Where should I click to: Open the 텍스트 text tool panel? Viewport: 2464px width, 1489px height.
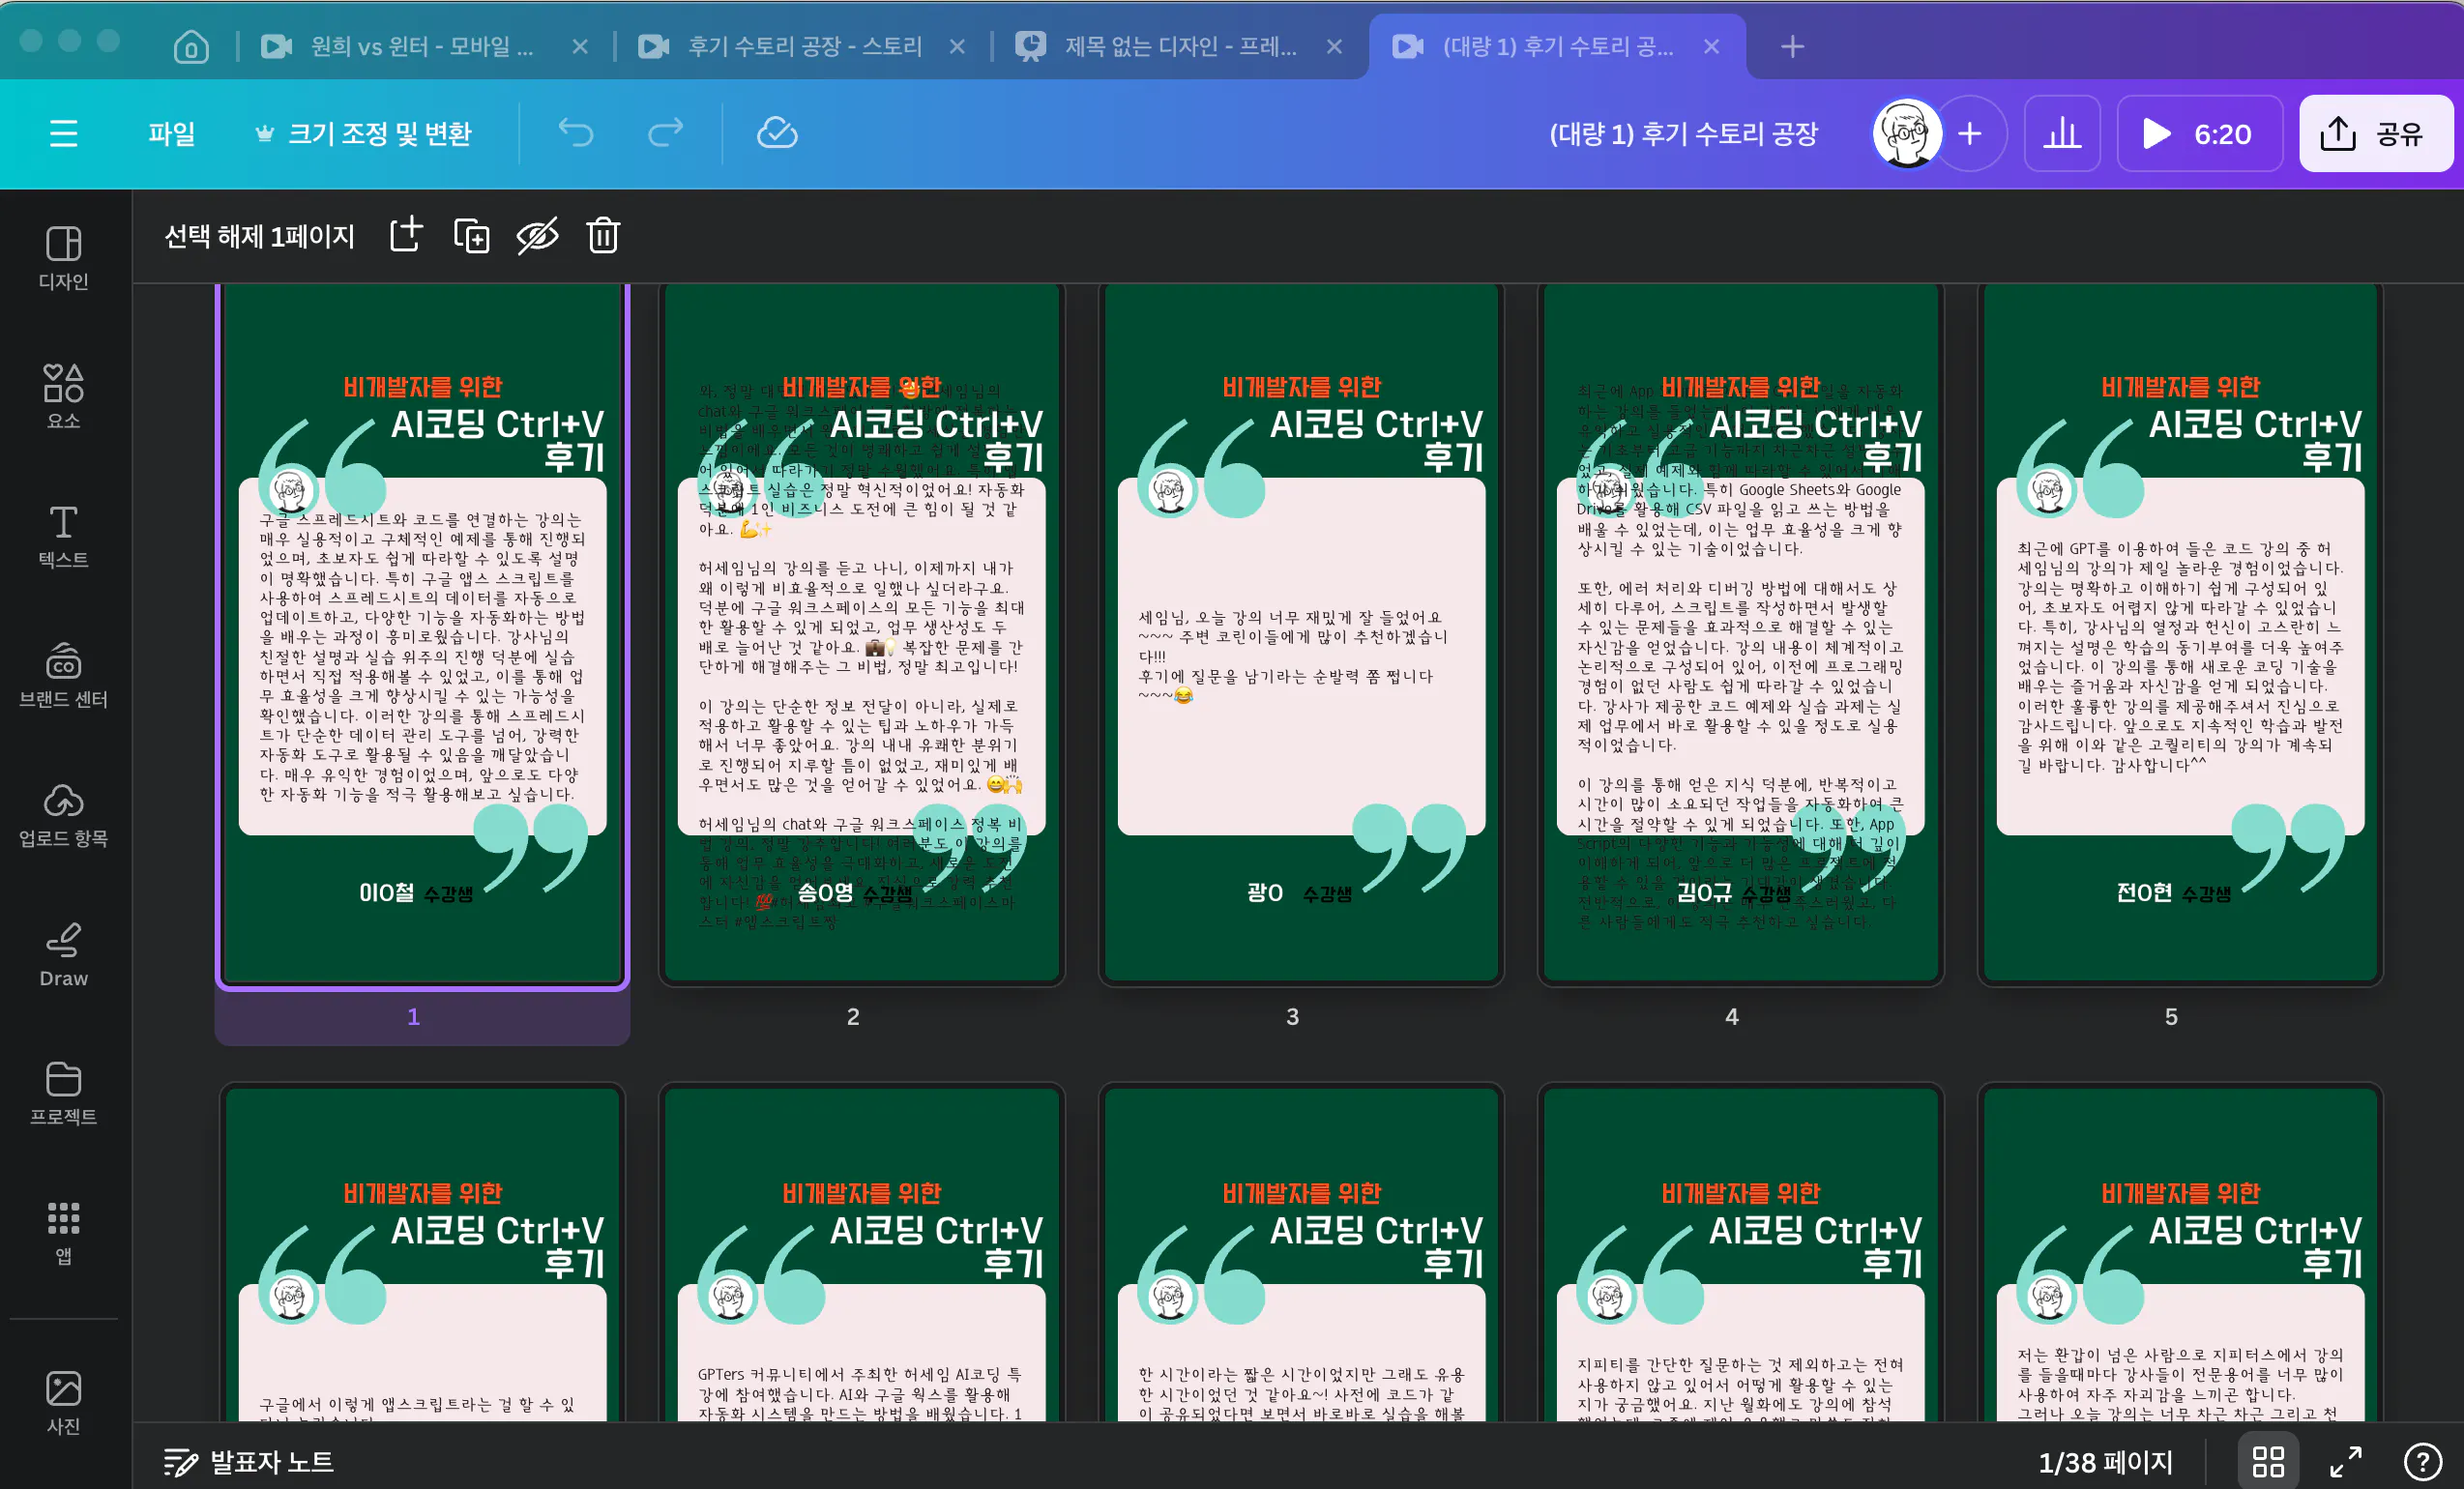63,535
